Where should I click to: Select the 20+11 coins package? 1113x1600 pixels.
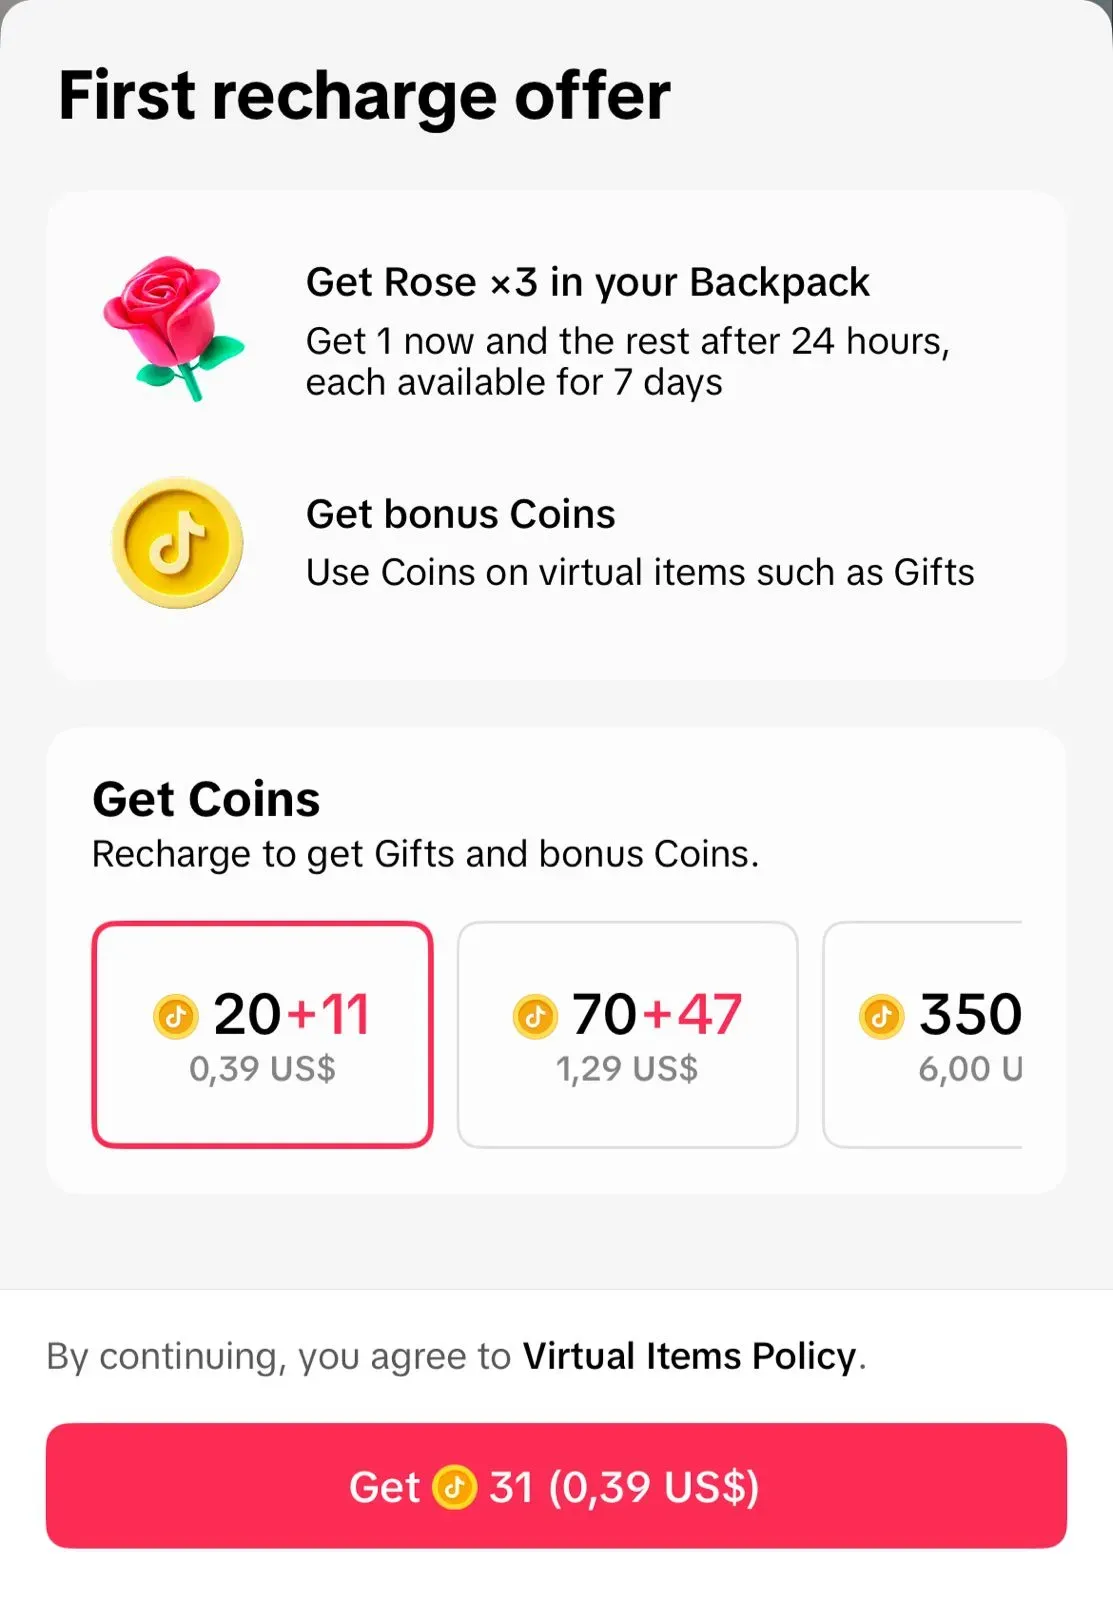(x=262, y=1034)
